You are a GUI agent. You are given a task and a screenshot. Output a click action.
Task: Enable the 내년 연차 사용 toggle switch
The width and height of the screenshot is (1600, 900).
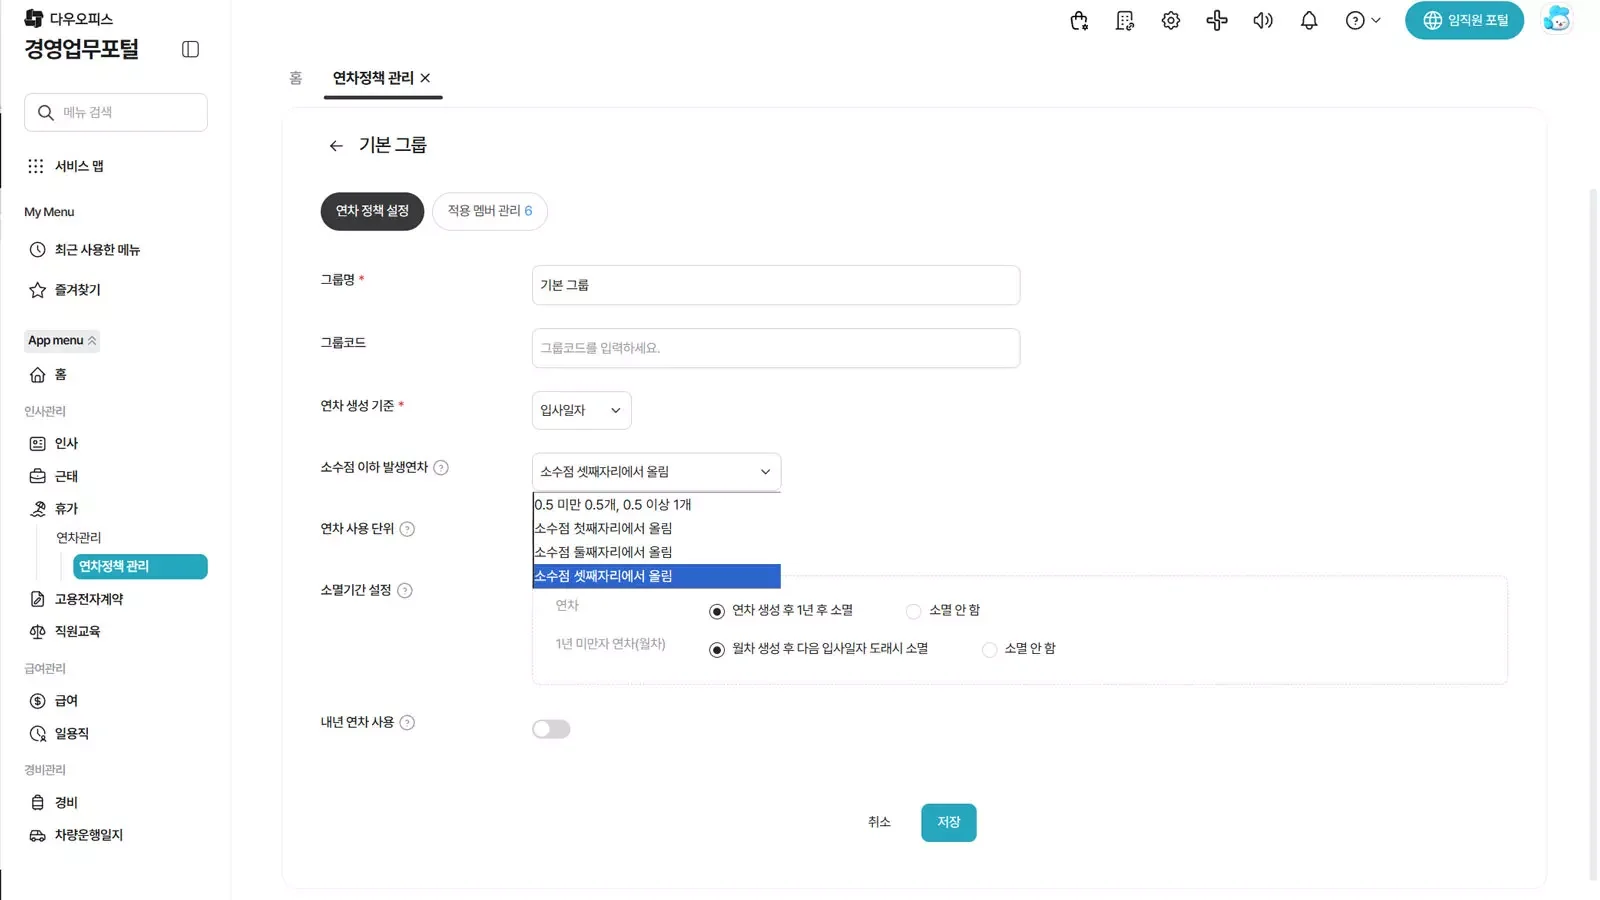pos(551,728)
